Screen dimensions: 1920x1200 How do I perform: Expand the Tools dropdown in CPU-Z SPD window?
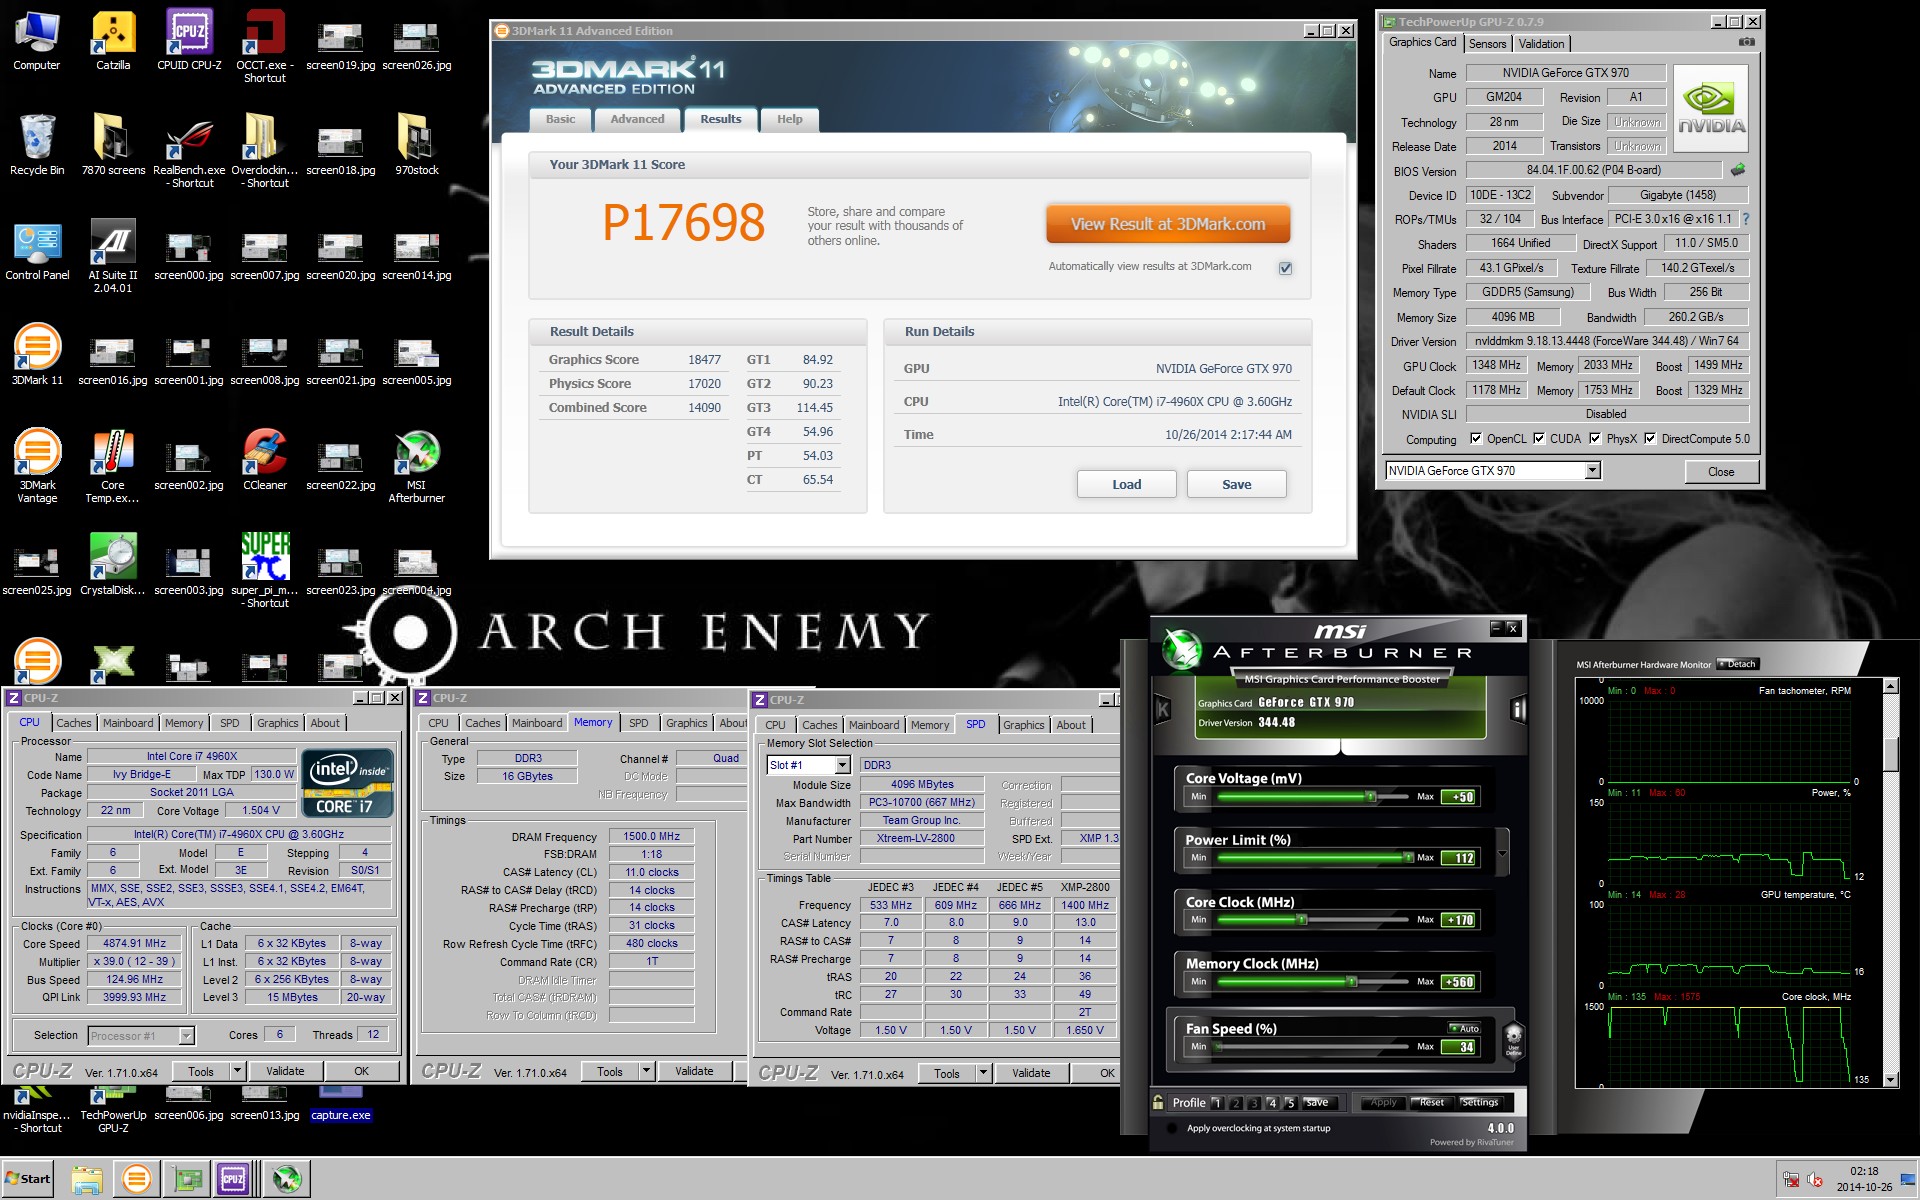coord(983,1073)
